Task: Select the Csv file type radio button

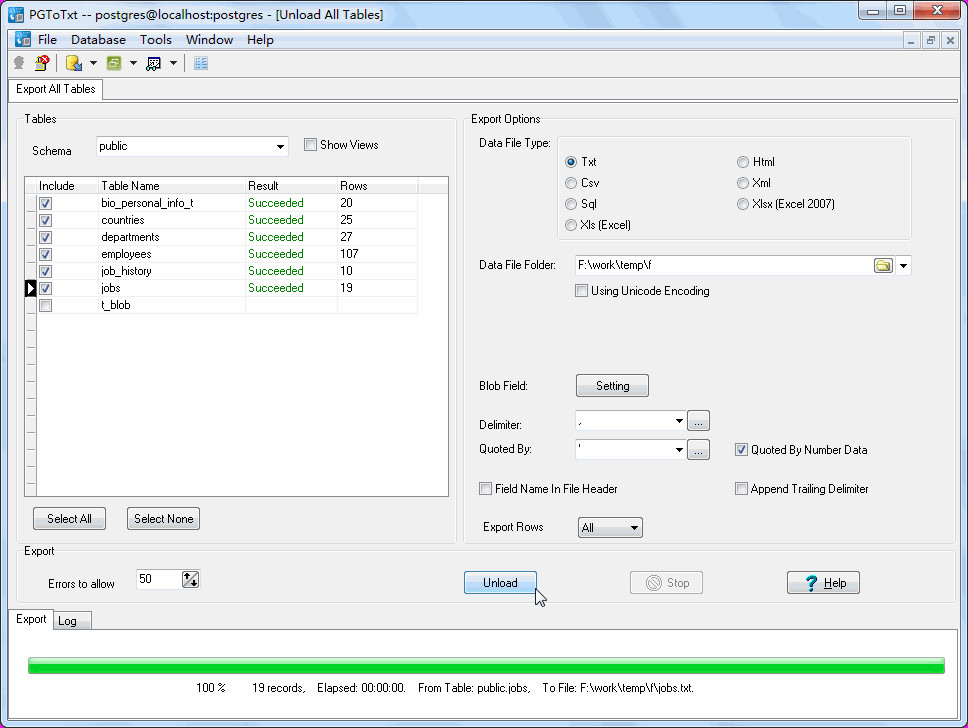Action: tap(571, 183)
